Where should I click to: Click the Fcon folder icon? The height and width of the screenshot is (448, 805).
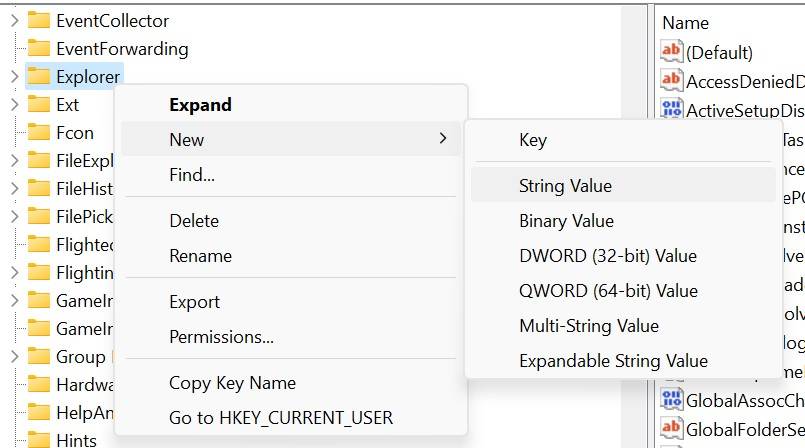(x=39, y=132)
